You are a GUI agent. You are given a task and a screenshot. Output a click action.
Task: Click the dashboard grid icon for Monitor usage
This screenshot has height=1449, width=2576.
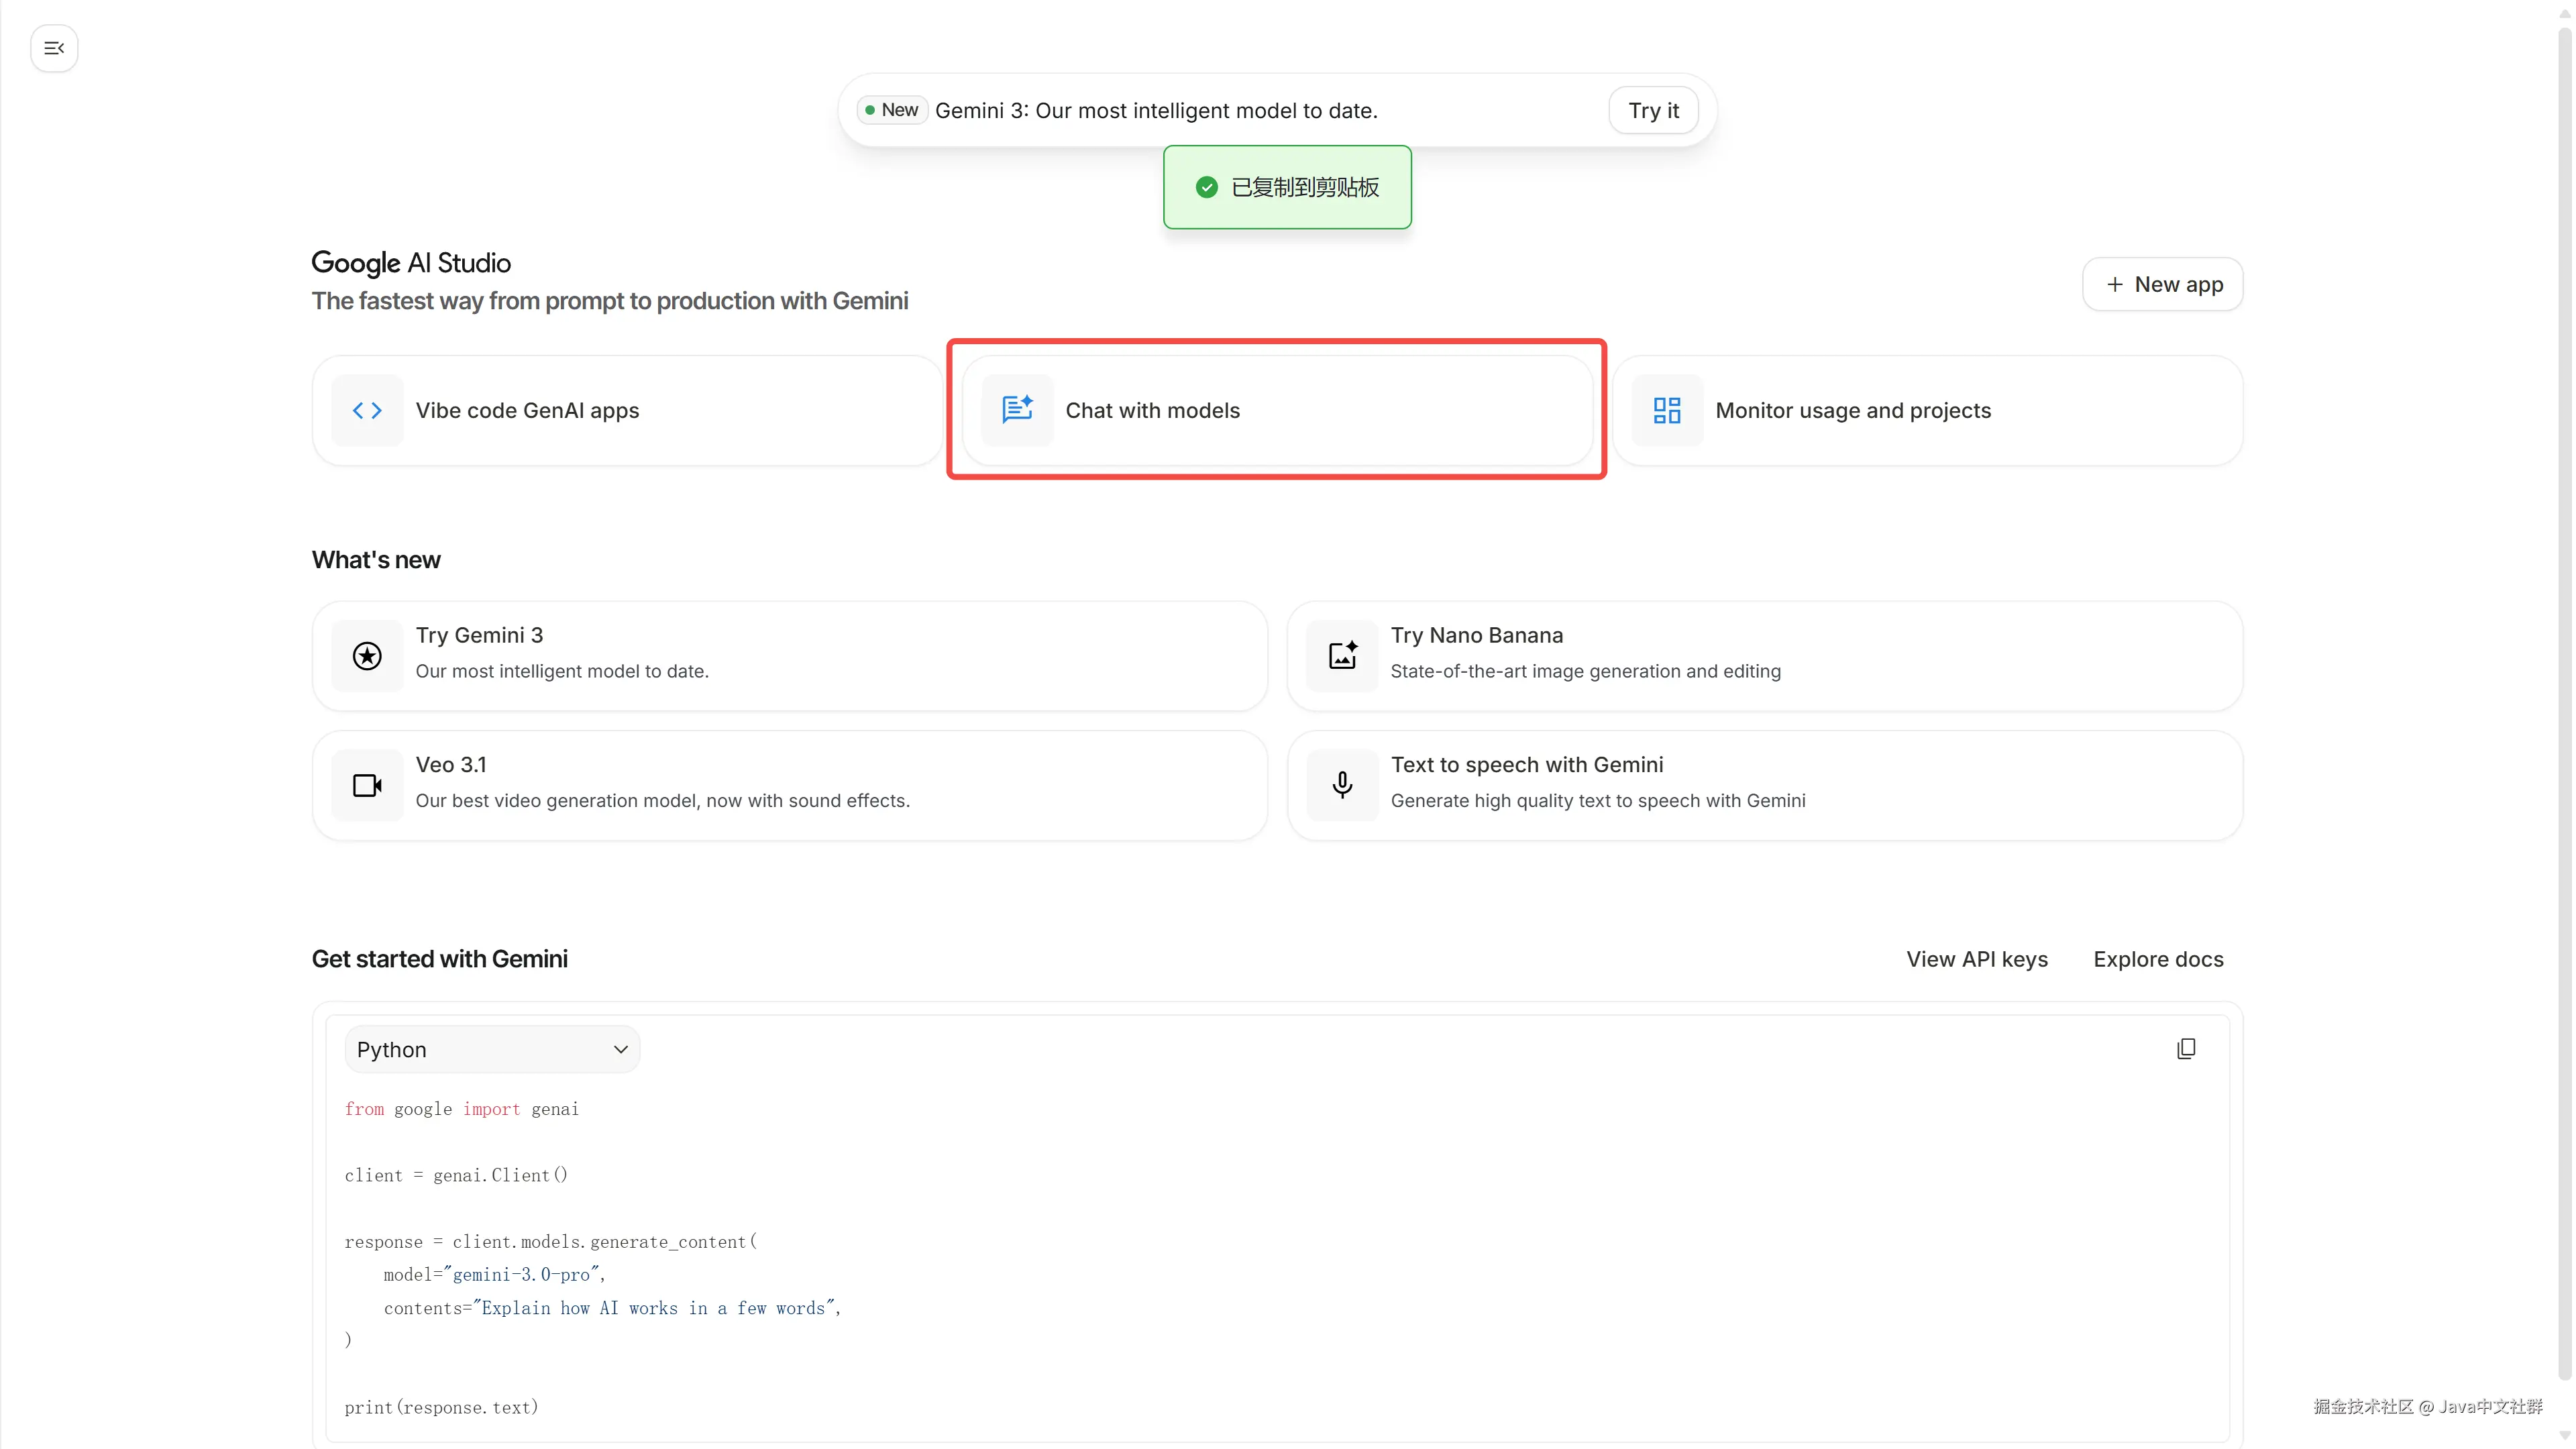(x=1666, y=410)
